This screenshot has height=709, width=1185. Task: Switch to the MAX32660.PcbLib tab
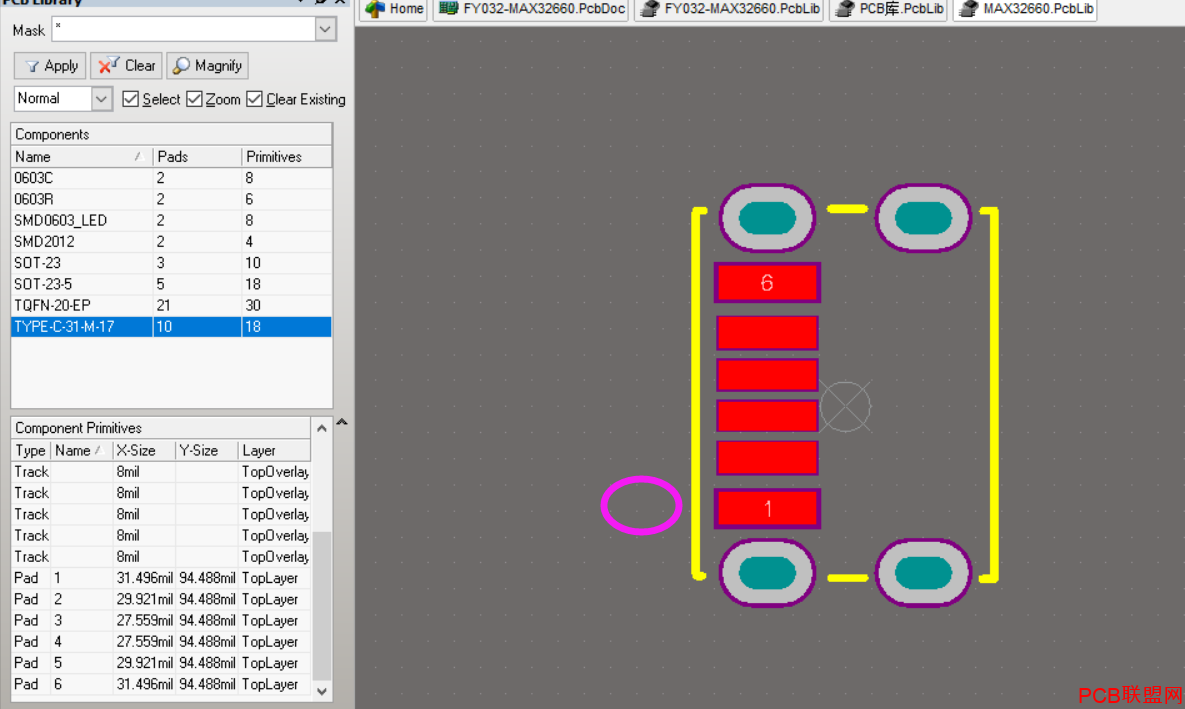[x=1026, y=9]
